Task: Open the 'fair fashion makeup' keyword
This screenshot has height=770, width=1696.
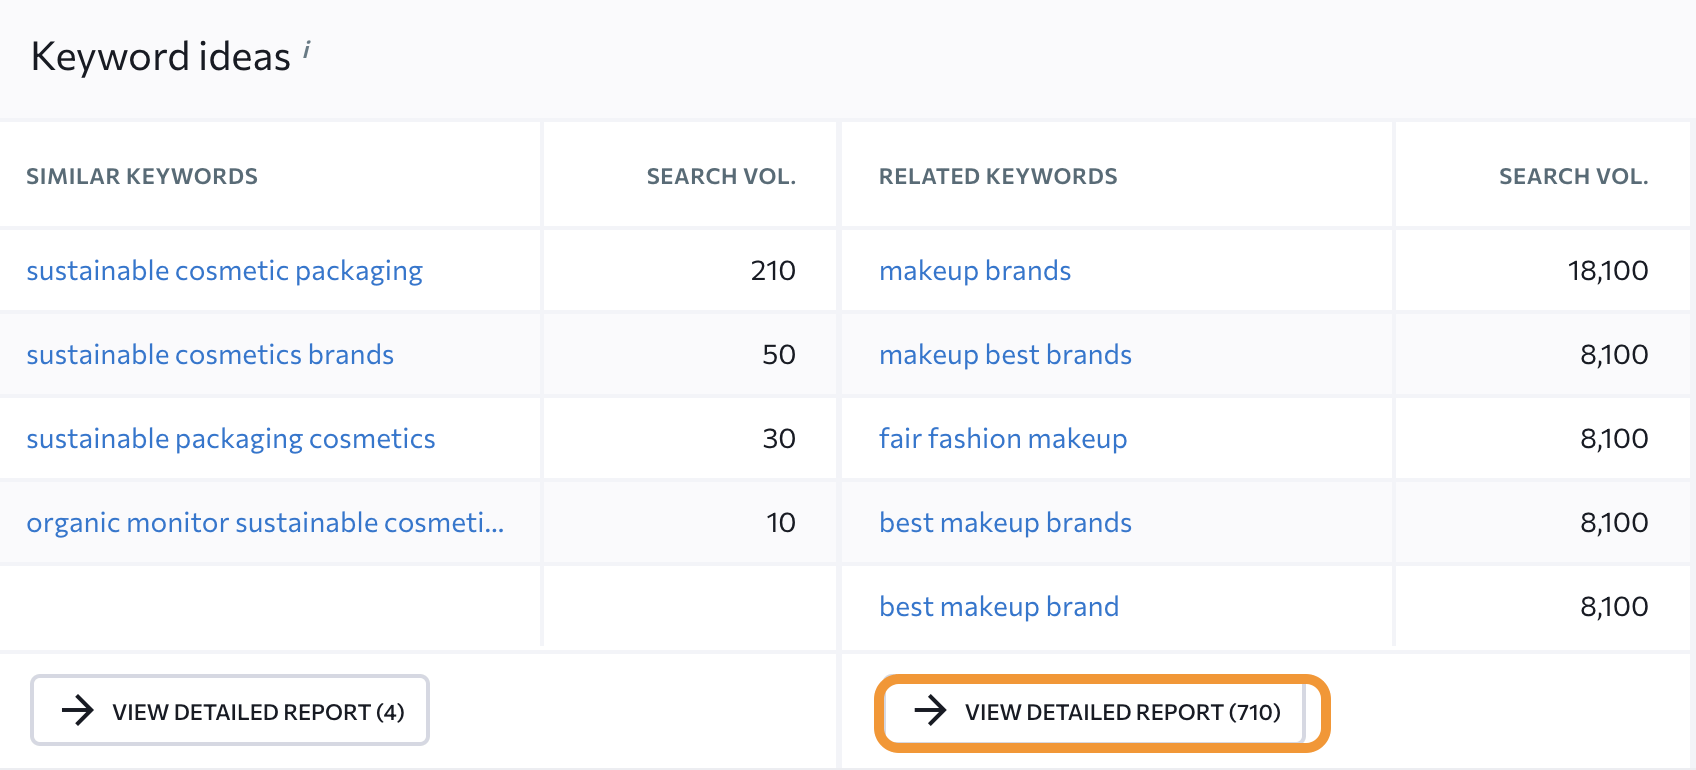Action: [x=1002, y=439]
